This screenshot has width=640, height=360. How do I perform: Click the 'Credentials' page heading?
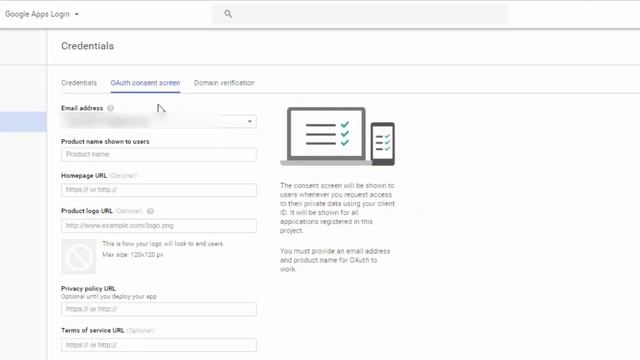click(87, 46)
